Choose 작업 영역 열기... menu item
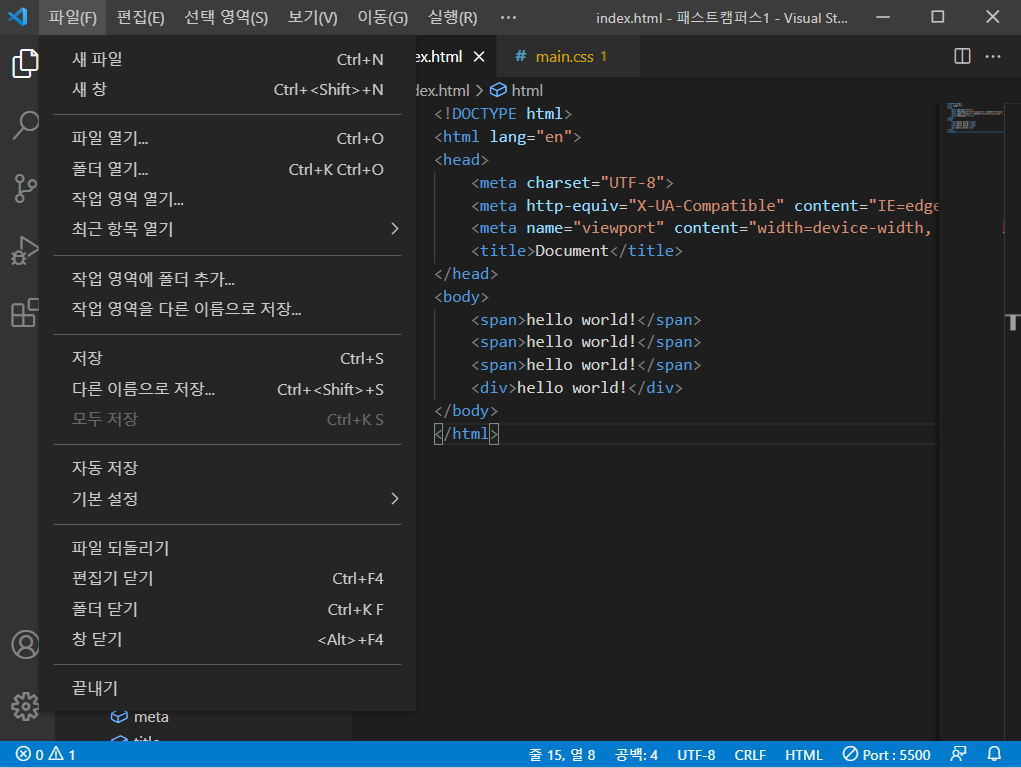The image size is (1021, 768). 227,199
